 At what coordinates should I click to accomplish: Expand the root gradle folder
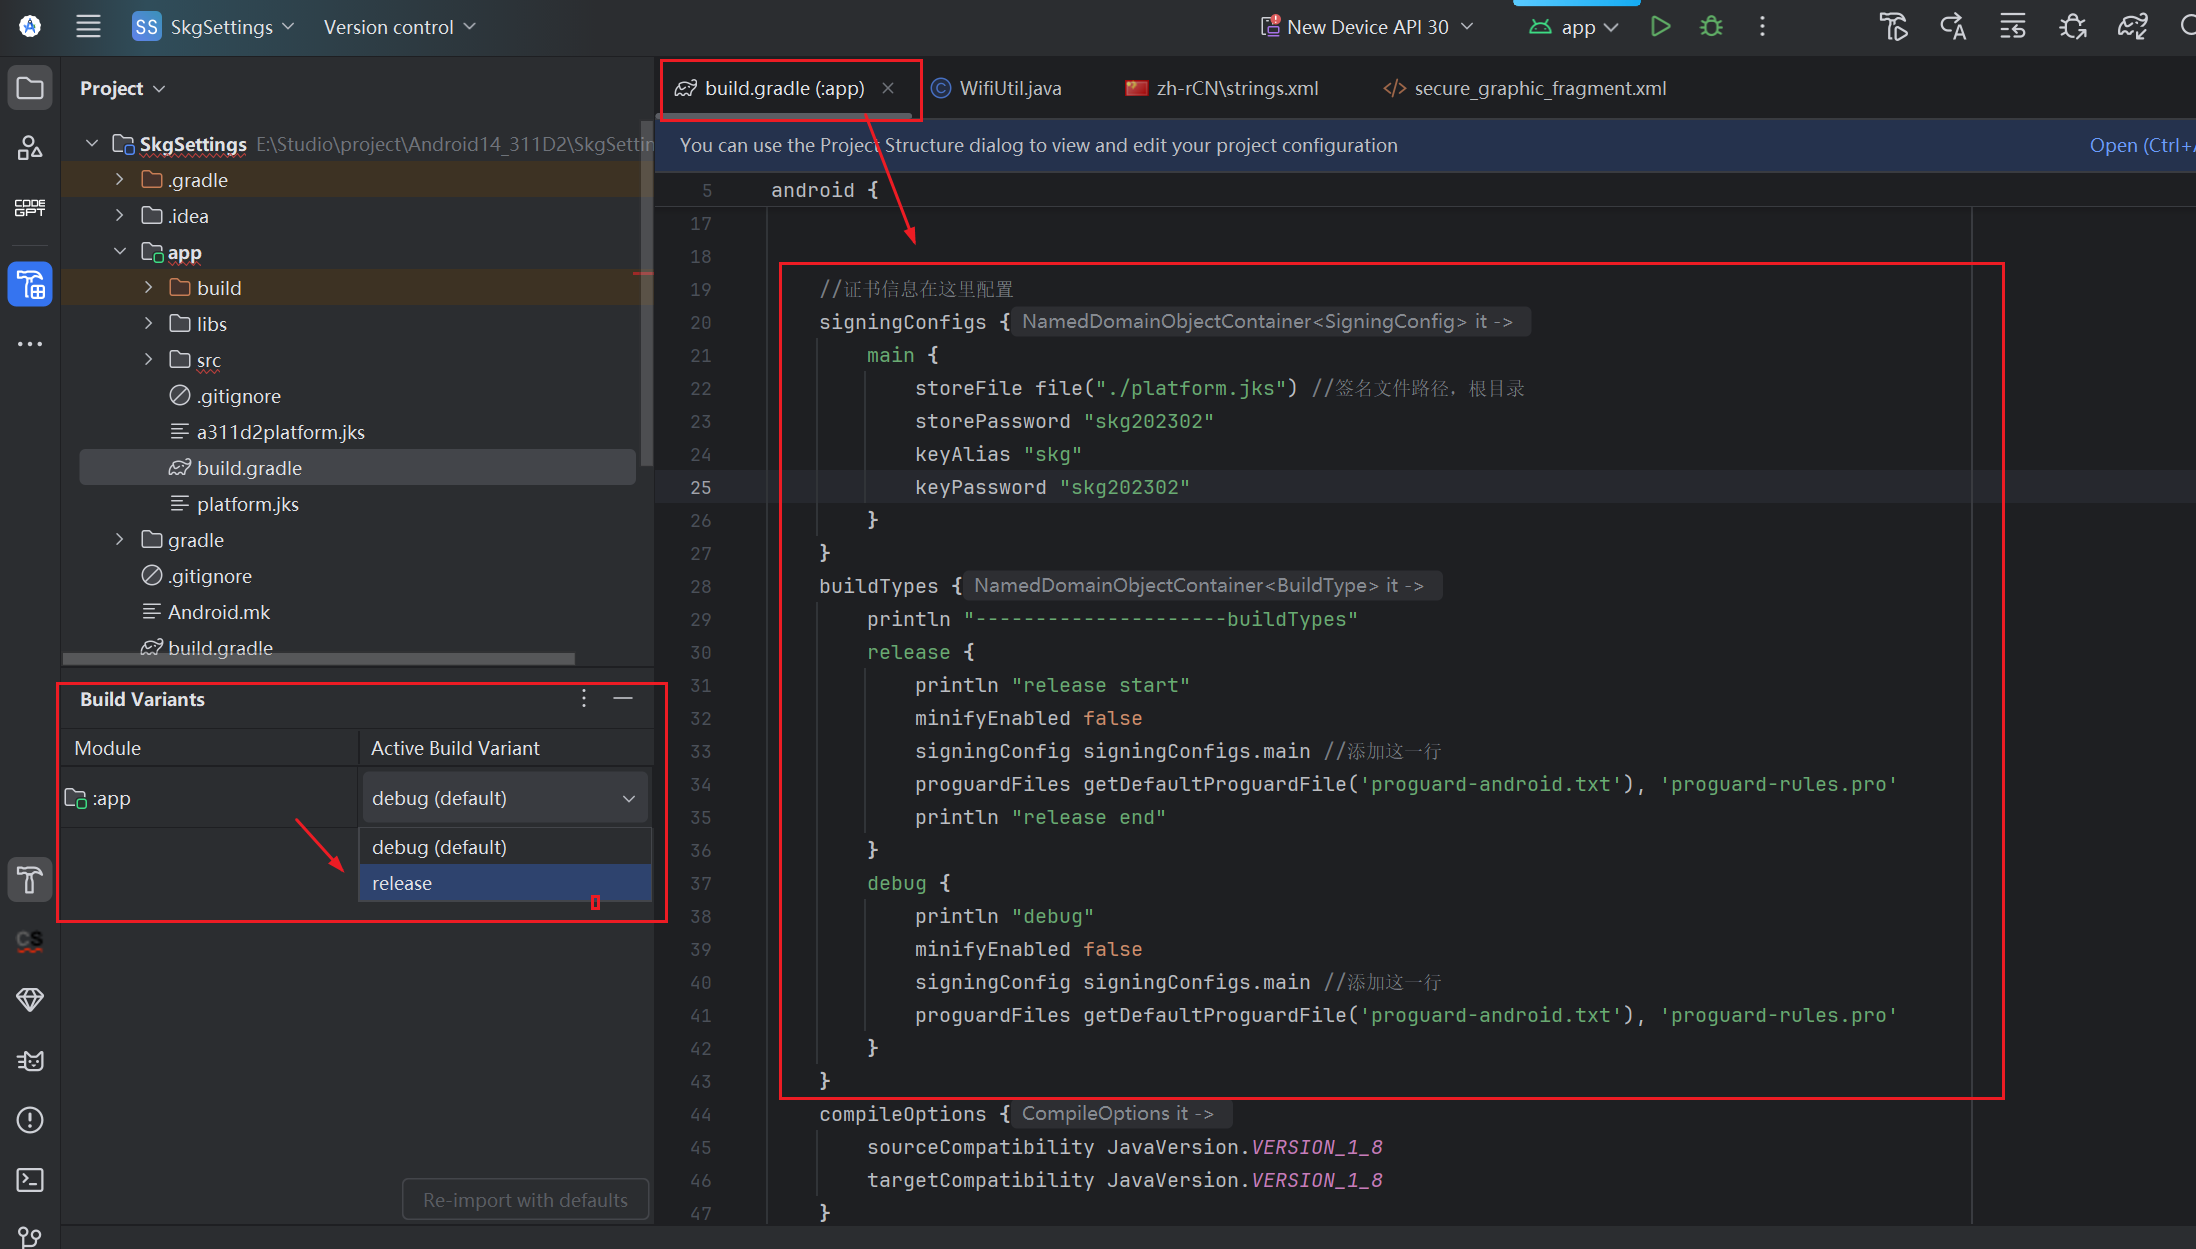(120, 540)
